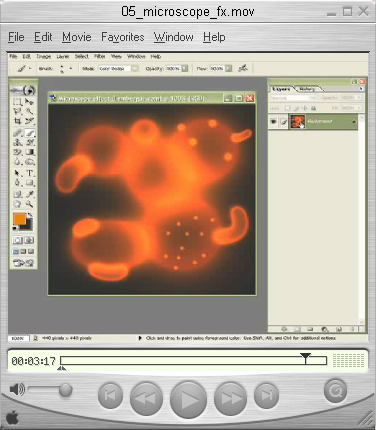376x430 pixels.
Task: Open QuickTime Help menu
Action: (x=214, y=37)
